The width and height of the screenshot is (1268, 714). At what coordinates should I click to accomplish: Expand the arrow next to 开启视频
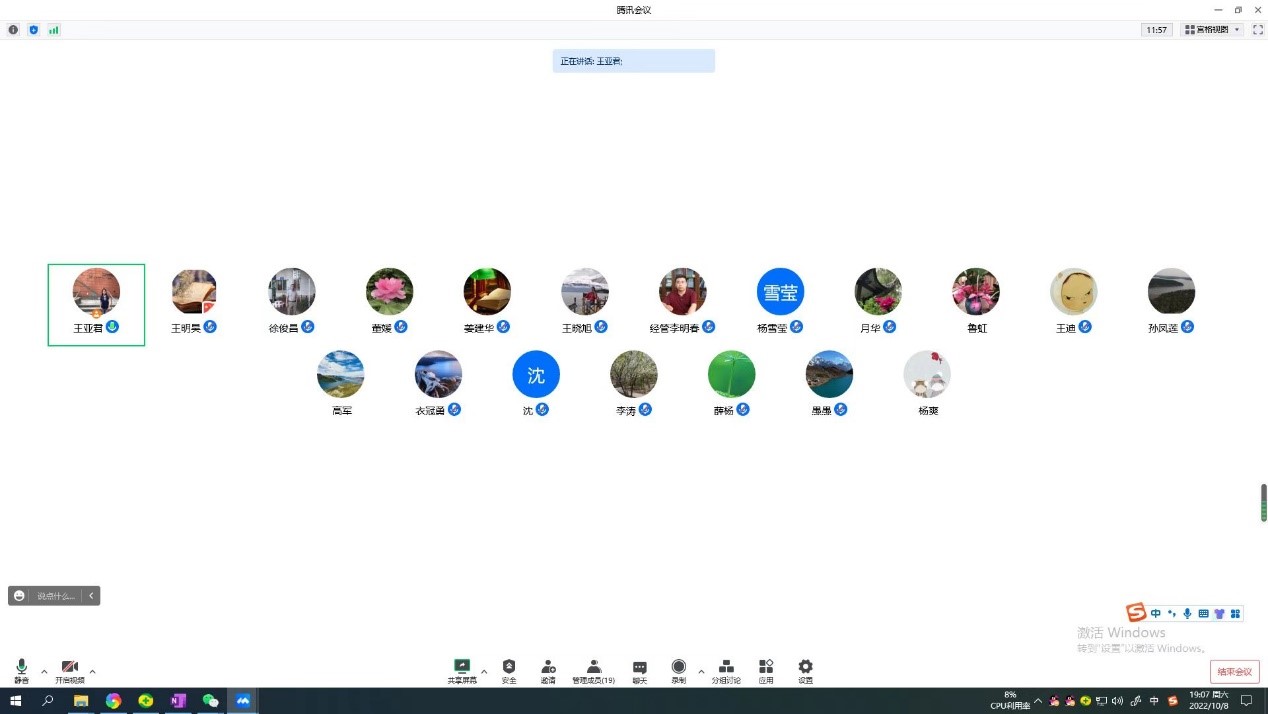tap(93, 671)
